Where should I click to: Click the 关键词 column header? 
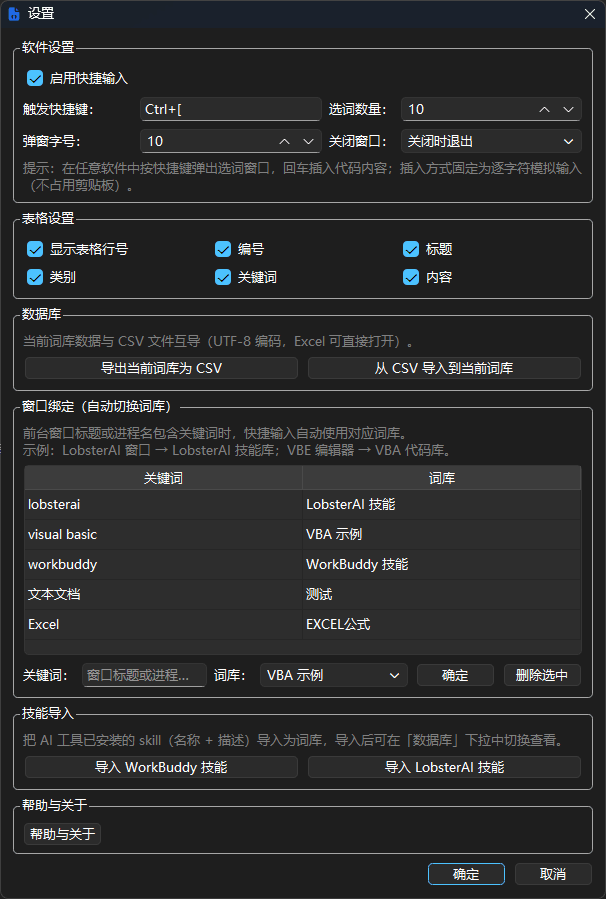163,478
